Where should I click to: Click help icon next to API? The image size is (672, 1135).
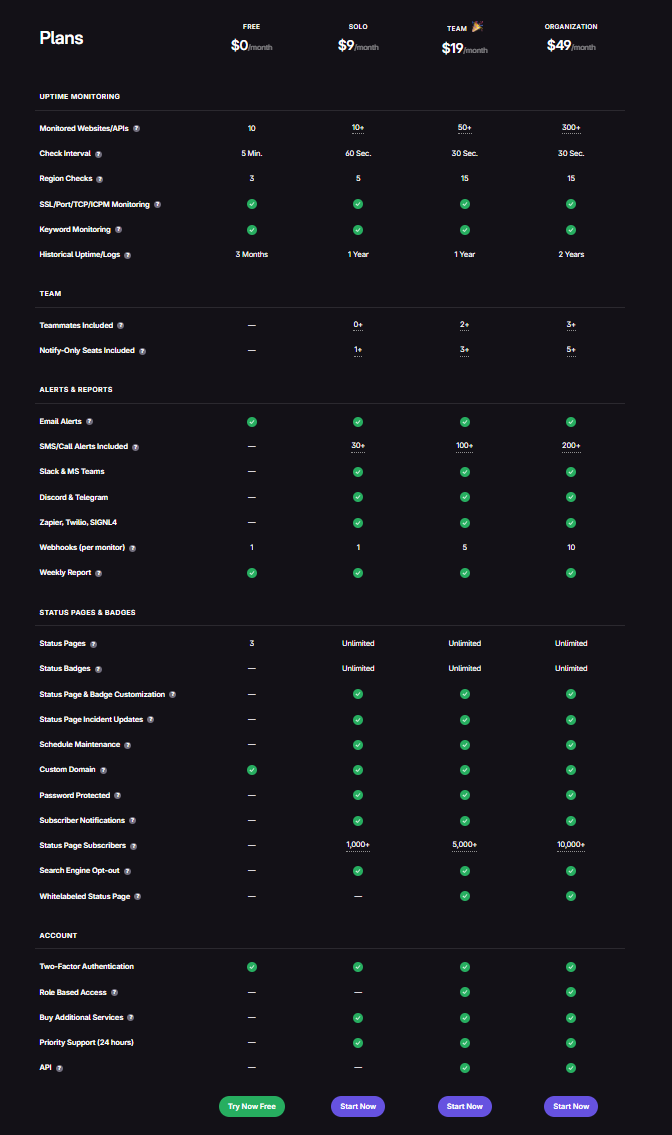(59, 1068)
